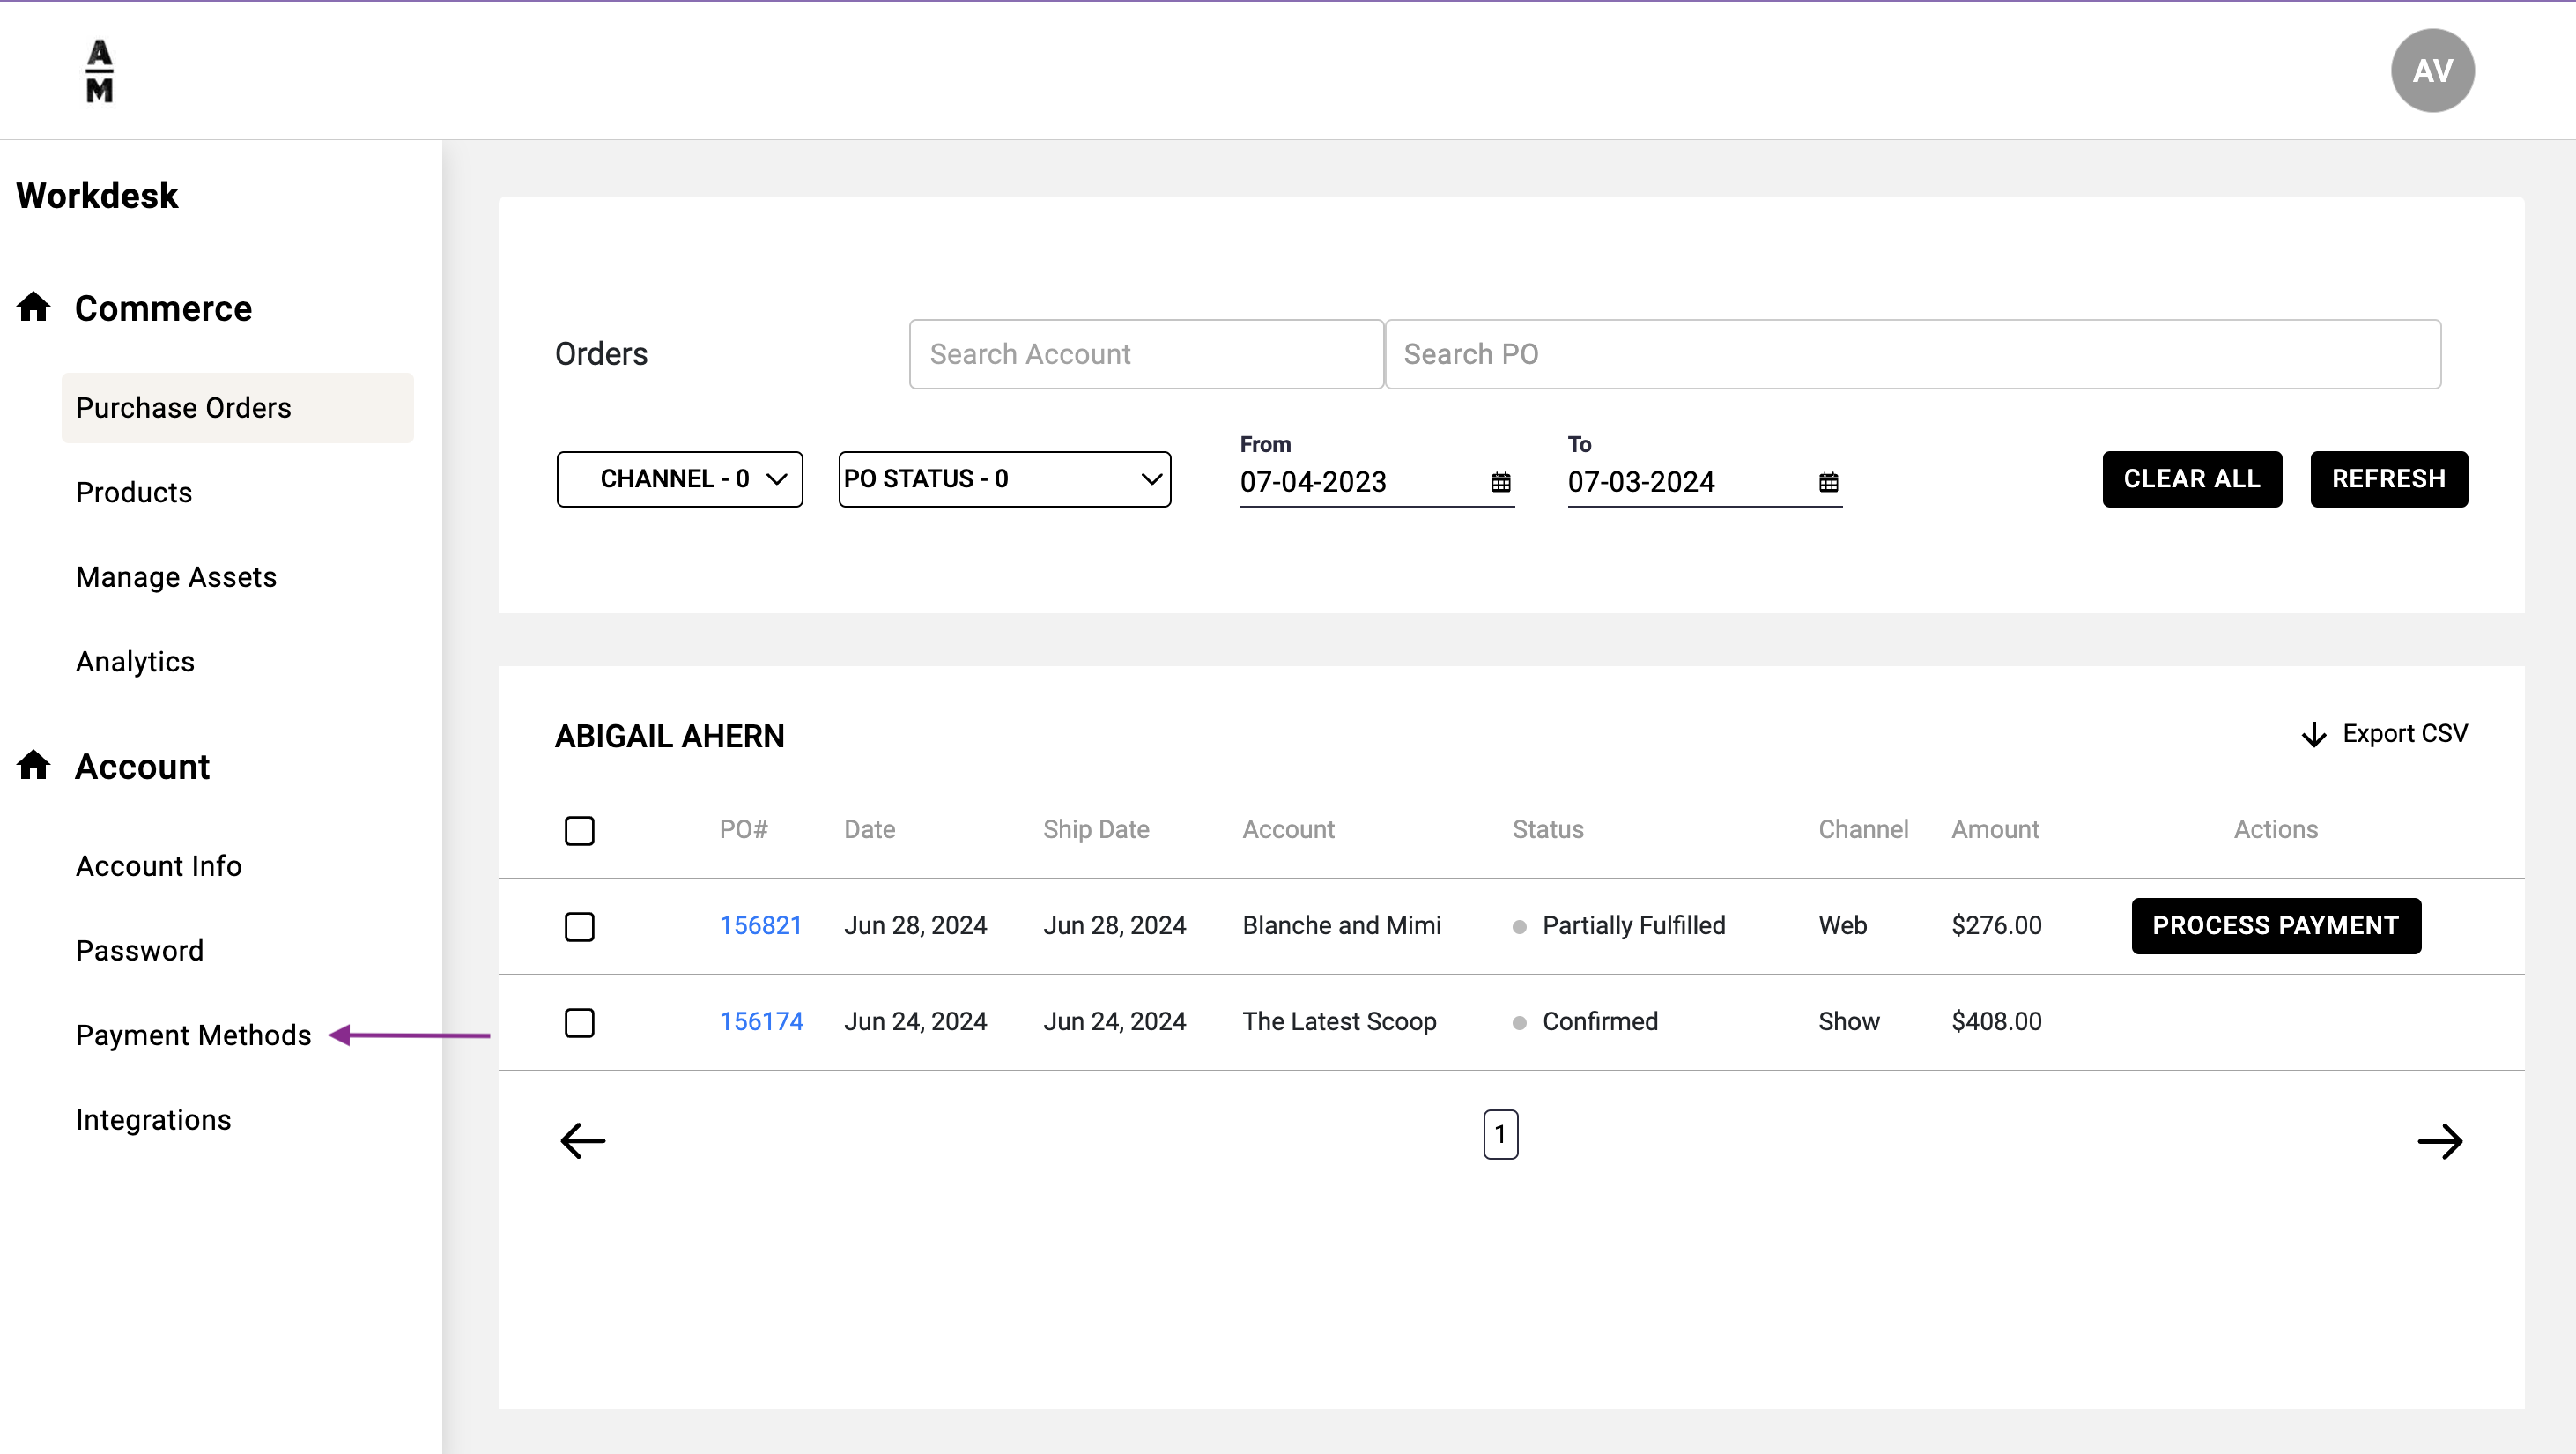
Task: Go to previous page with left arrow
Action: coord(583,1140)
